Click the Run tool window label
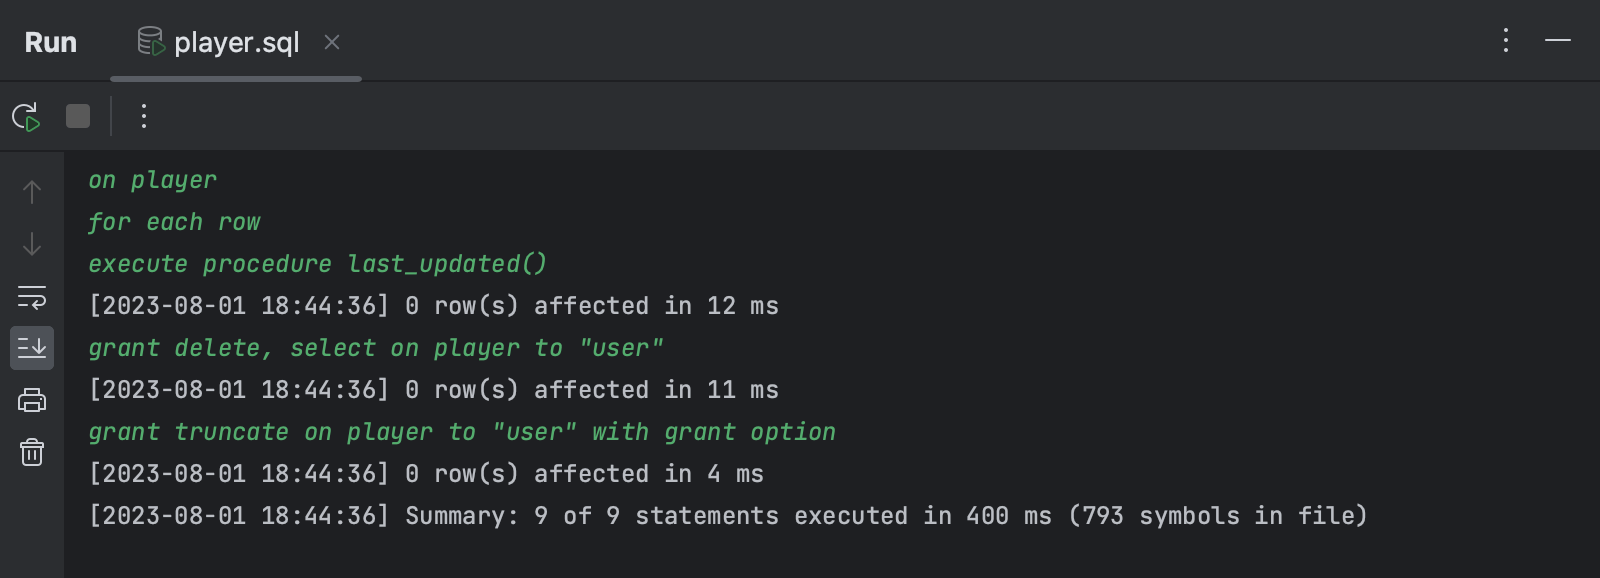The width and height of the screenshot is (1600, 578). (x=50, y=42)
